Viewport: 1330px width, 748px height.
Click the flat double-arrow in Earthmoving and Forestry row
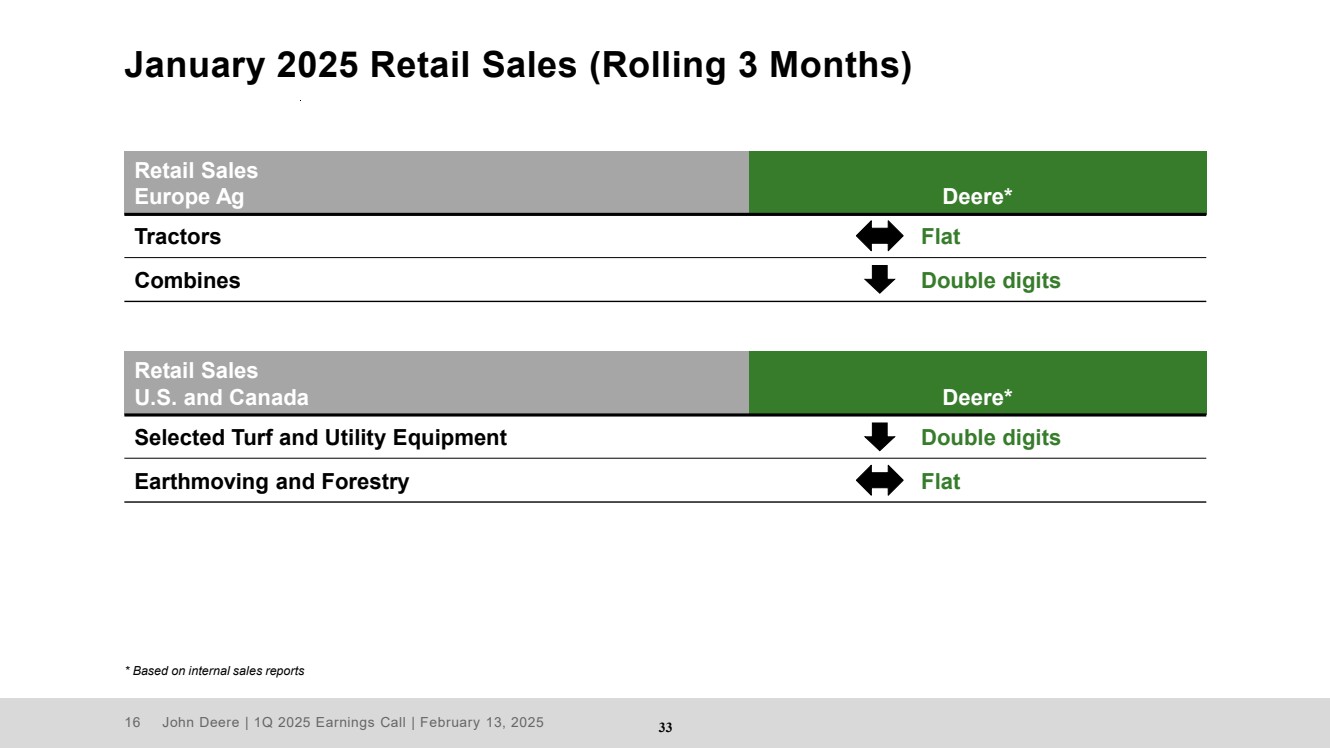pyautogui.click(x=879, y=482)
